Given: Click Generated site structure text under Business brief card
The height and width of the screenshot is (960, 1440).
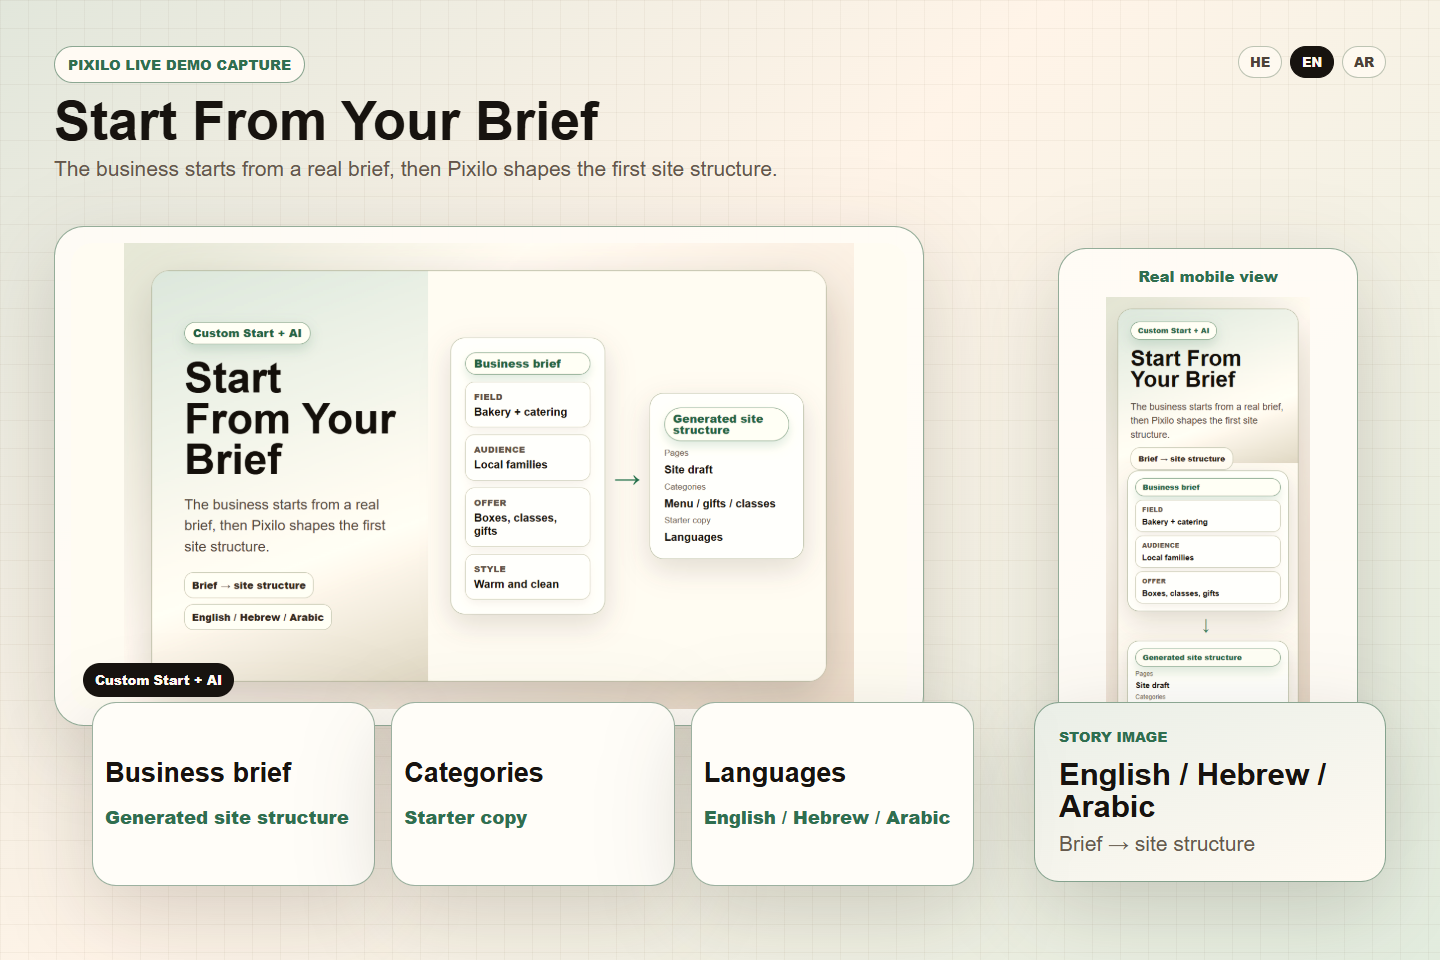Looking at the screenshot, I should [x=227, y=817].
